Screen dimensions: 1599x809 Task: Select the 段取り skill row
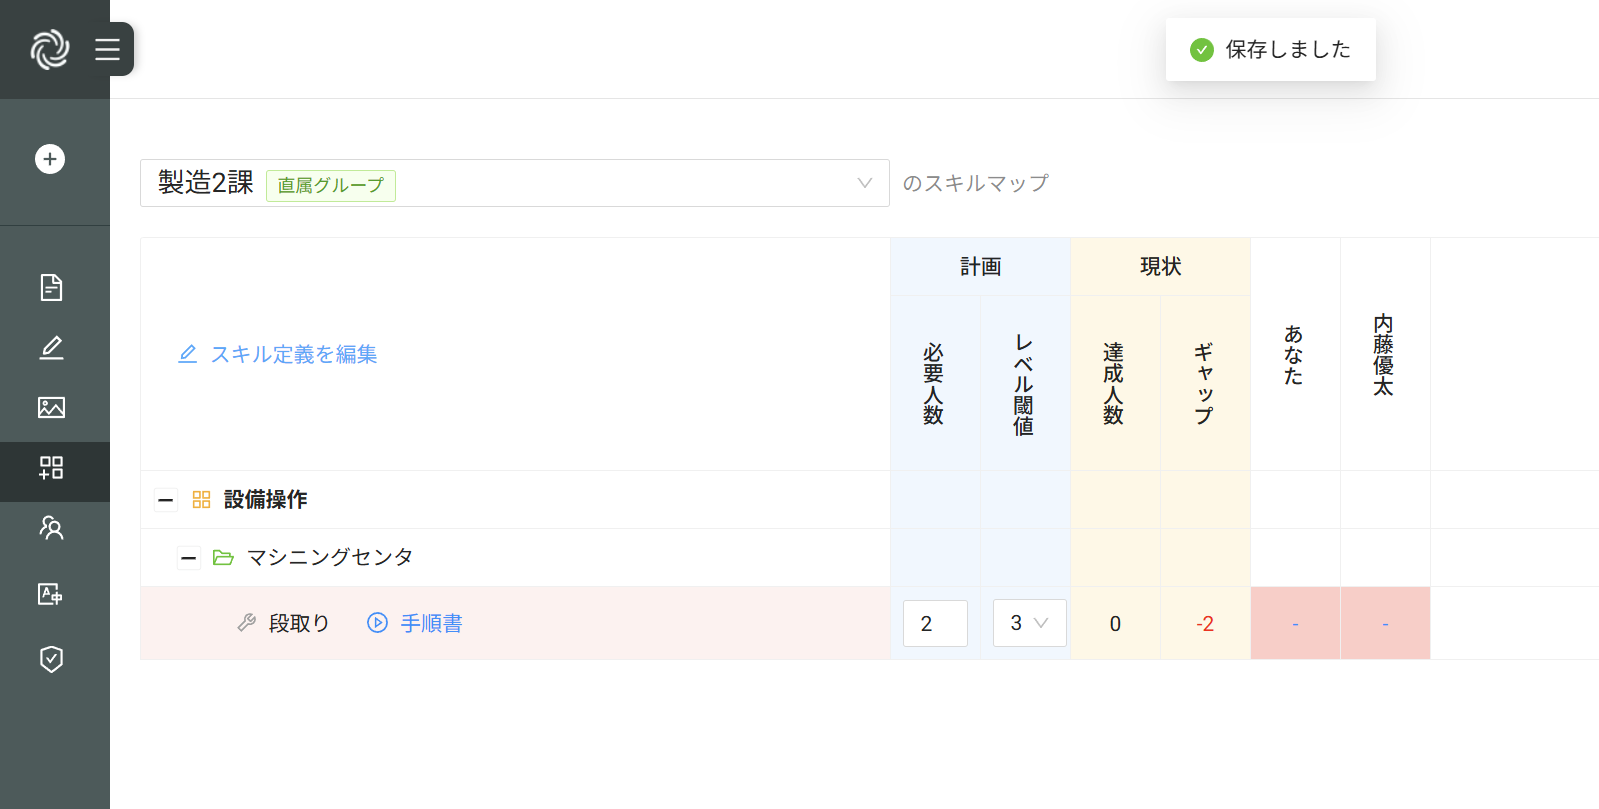click(x=298, y=623)
